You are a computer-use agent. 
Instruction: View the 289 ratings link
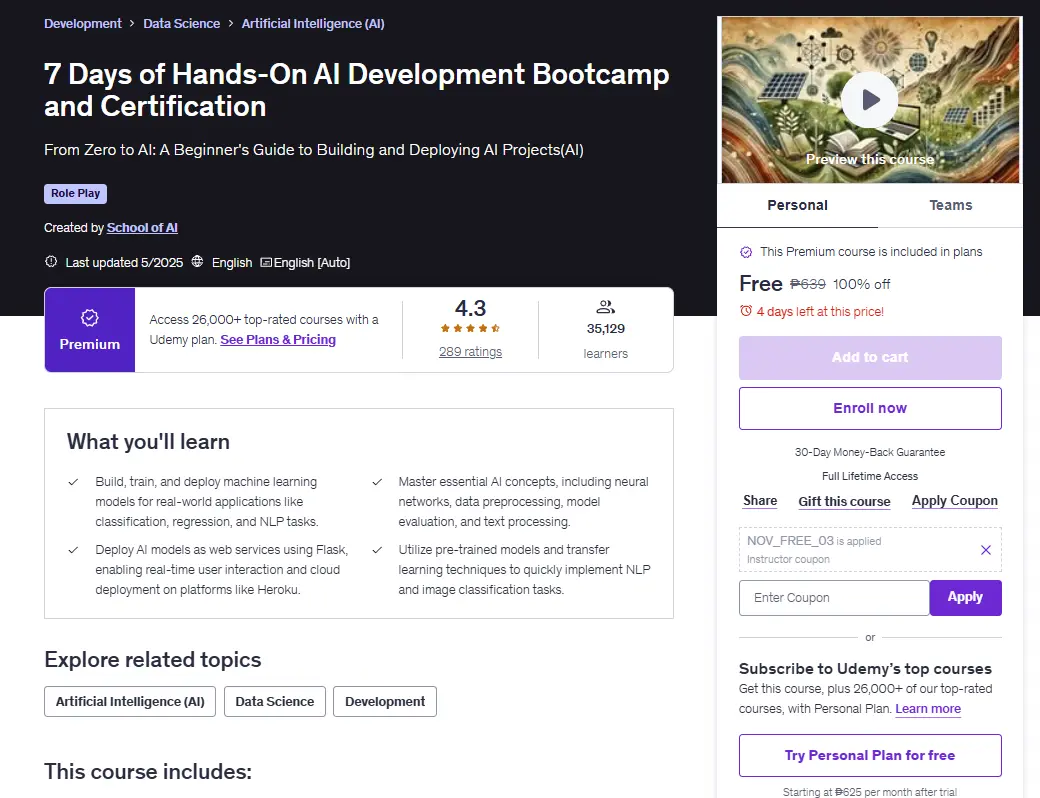point(470,352)
